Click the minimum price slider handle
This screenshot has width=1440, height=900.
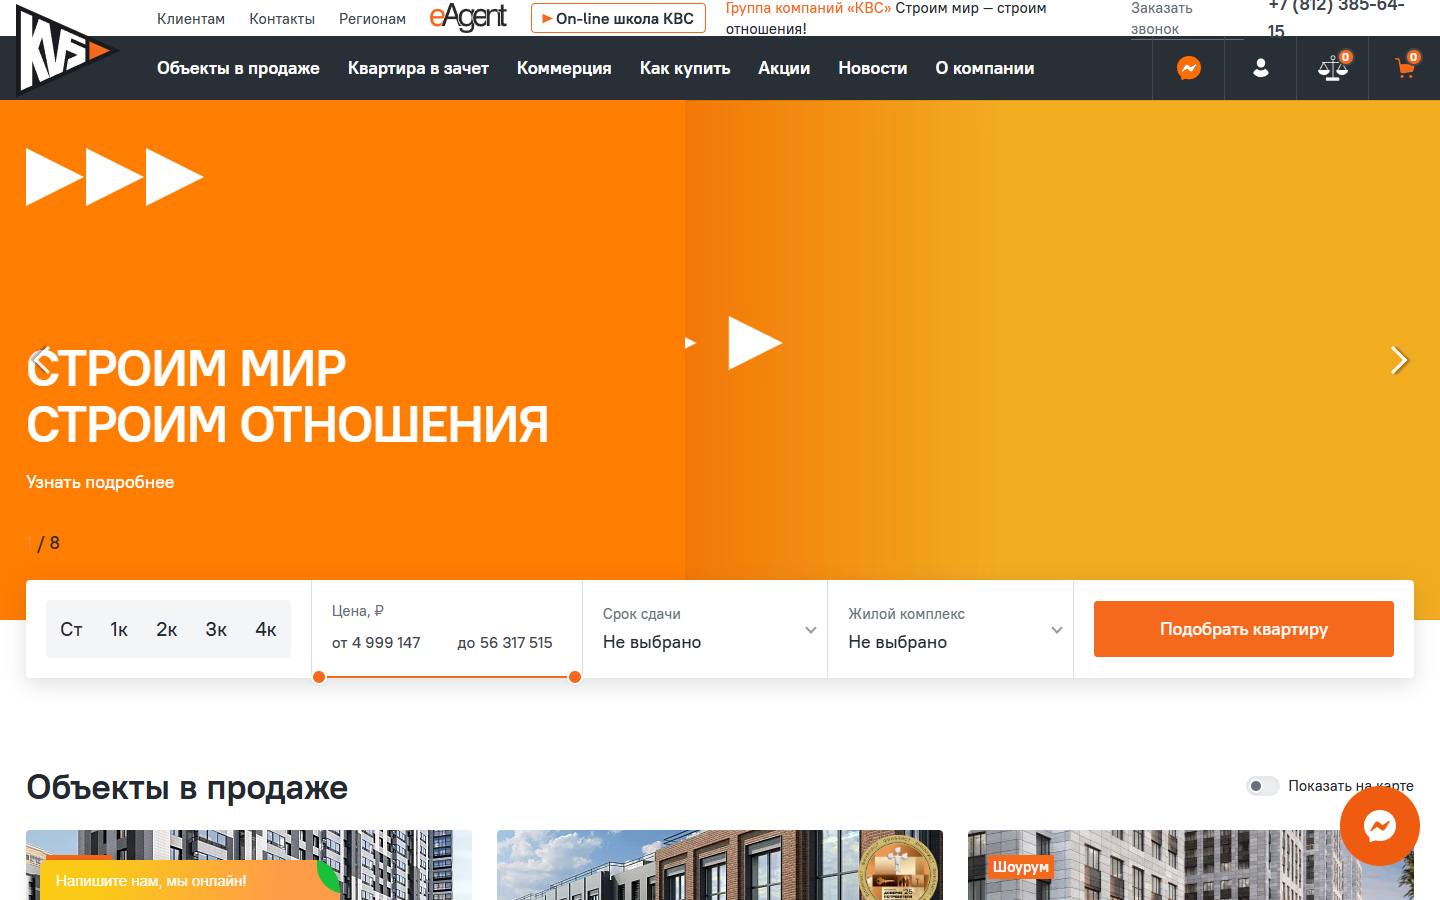[x=319, y=677]
